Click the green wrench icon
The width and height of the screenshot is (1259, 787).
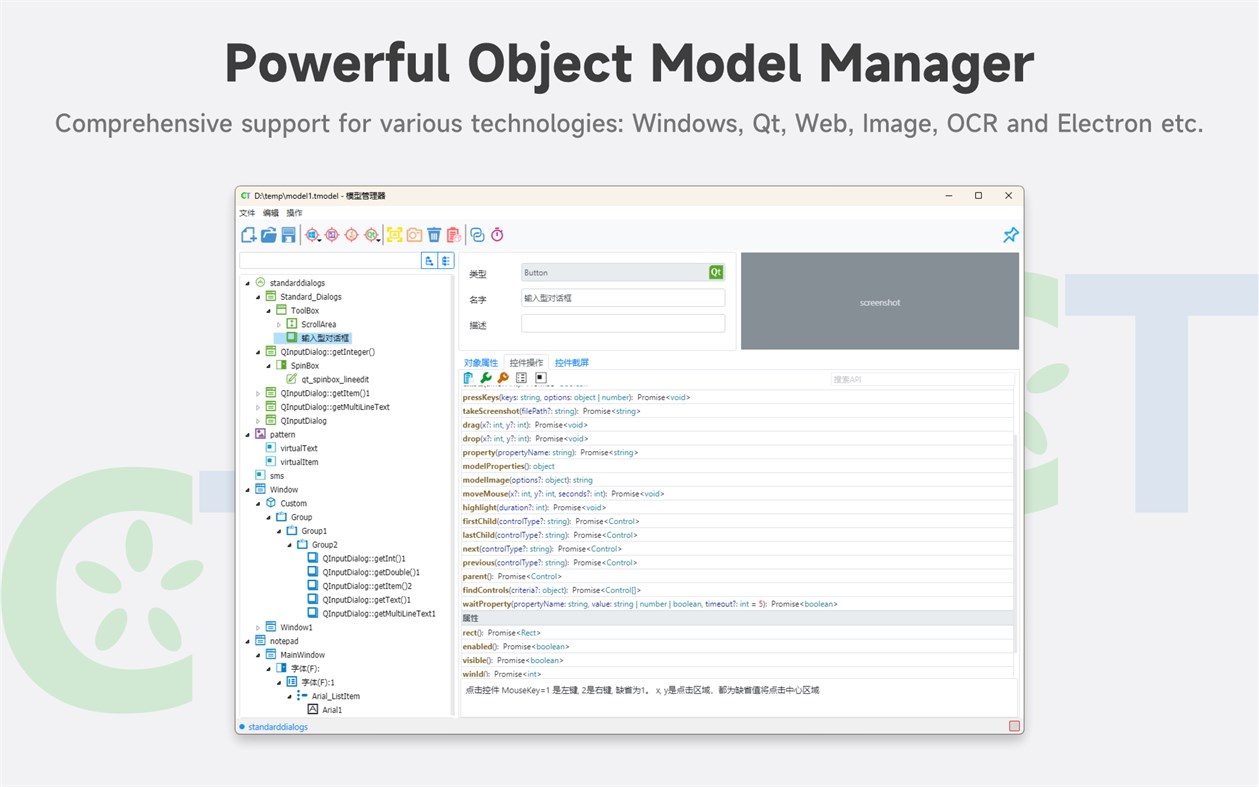(x=486, y=378)
